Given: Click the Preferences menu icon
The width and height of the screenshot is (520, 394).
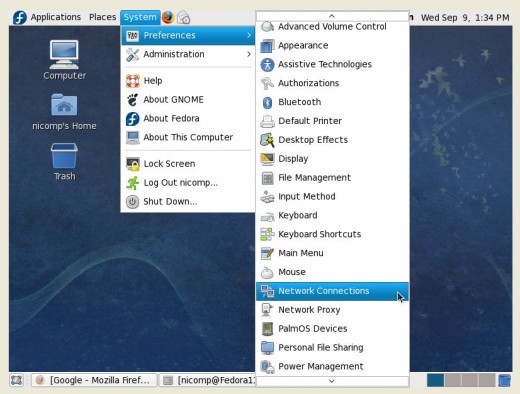Looking at the screenshot, I should pos(133,35).
